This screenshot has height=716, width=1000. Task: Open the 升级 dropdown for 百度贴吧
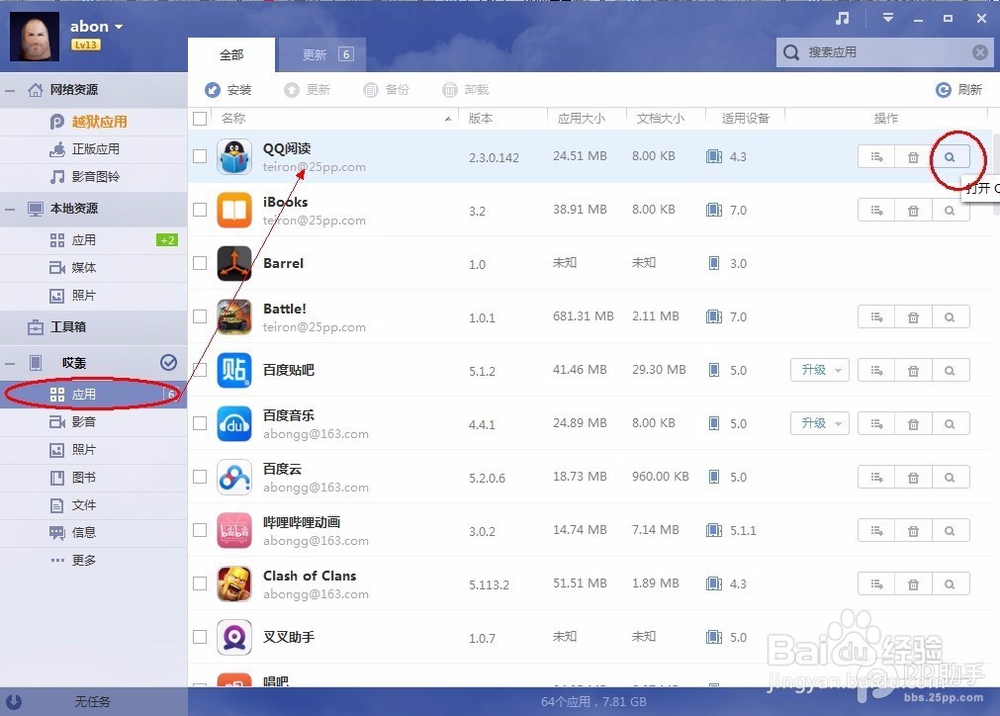838,370
